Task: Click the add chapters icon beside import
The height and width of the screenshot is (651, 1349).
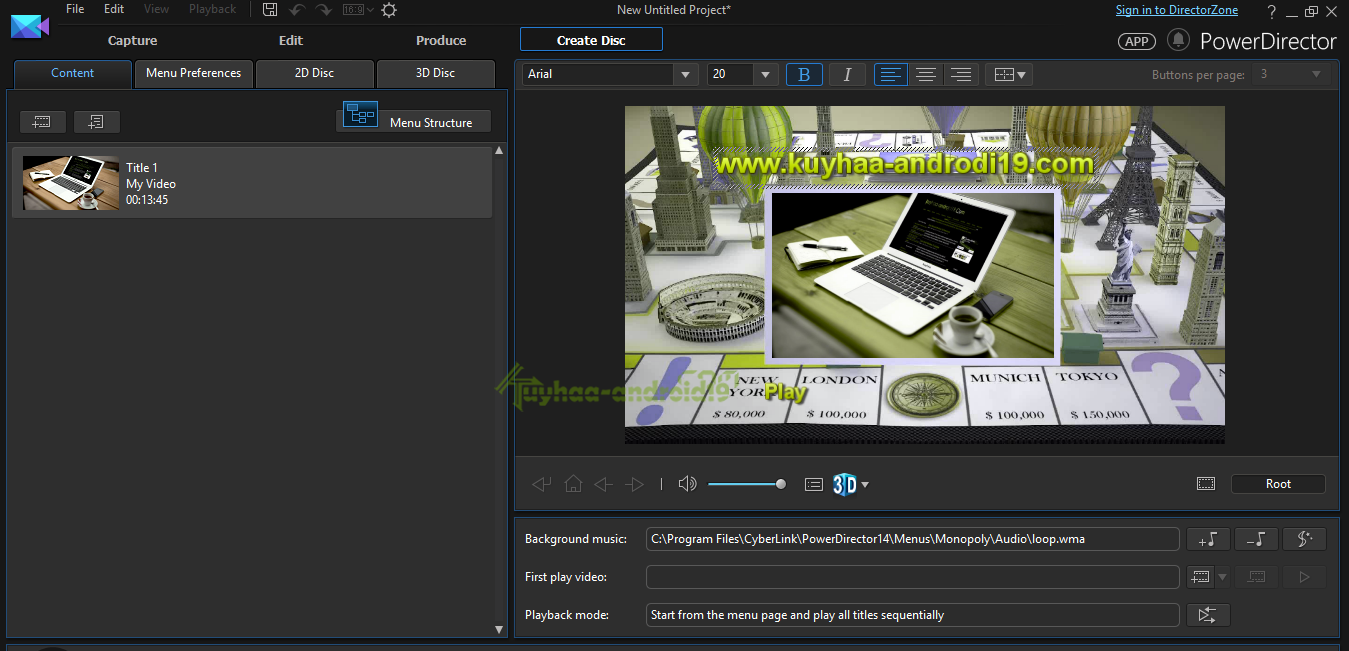Action: click(97, 122)
